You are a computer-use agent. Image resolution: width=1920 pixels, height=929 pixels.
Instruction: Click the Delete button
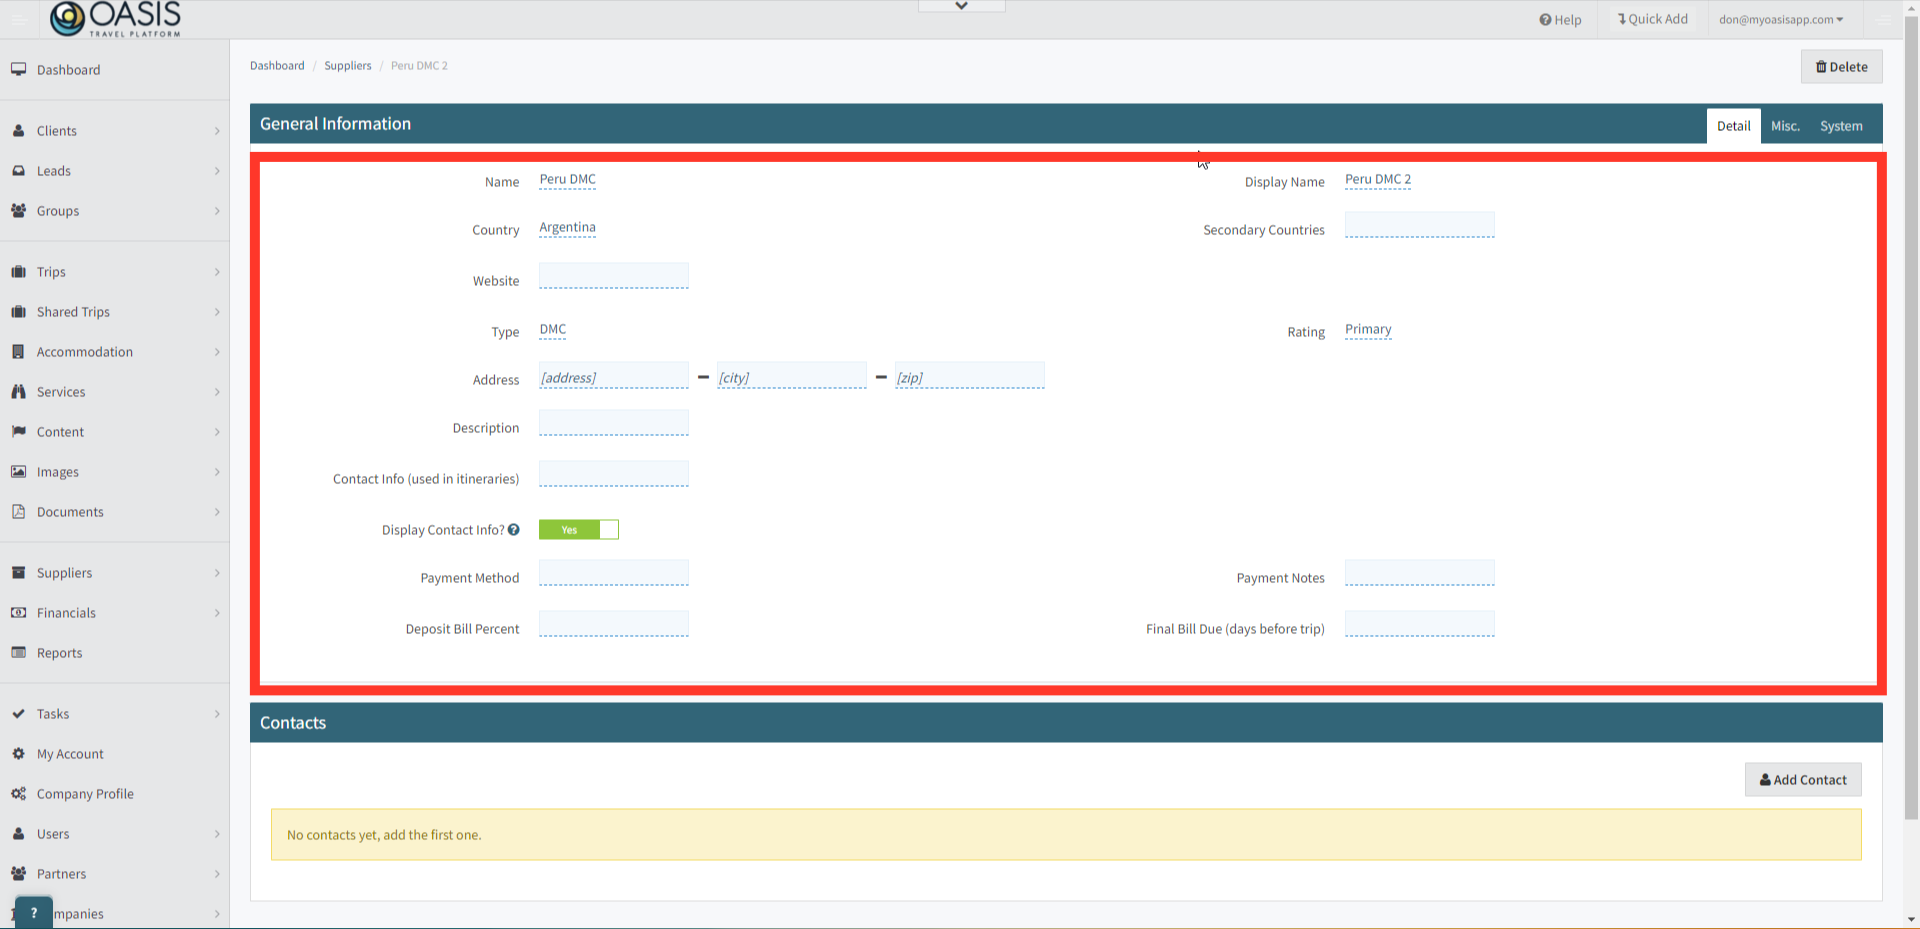(x=1841, y=66)
